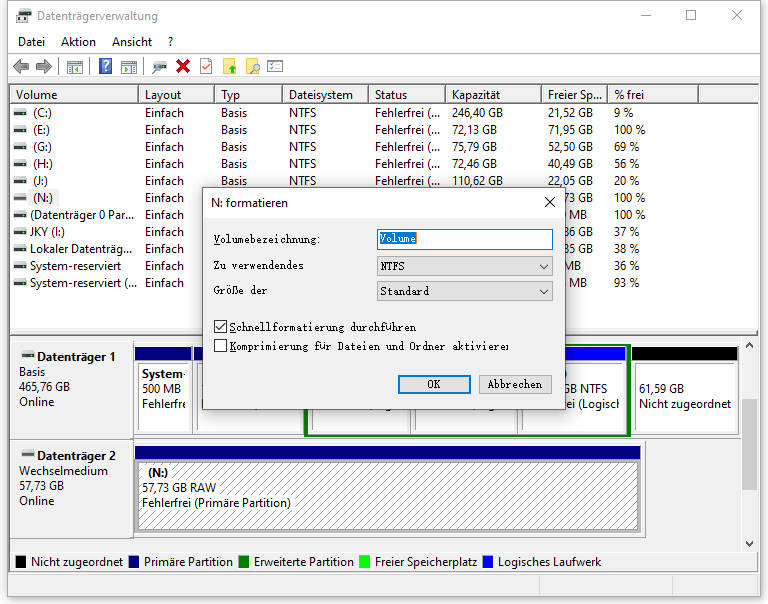Screen dimensions: 768x604
Task: Click the checkmark properties toolbar icon
Action: [x=206, y=66]
